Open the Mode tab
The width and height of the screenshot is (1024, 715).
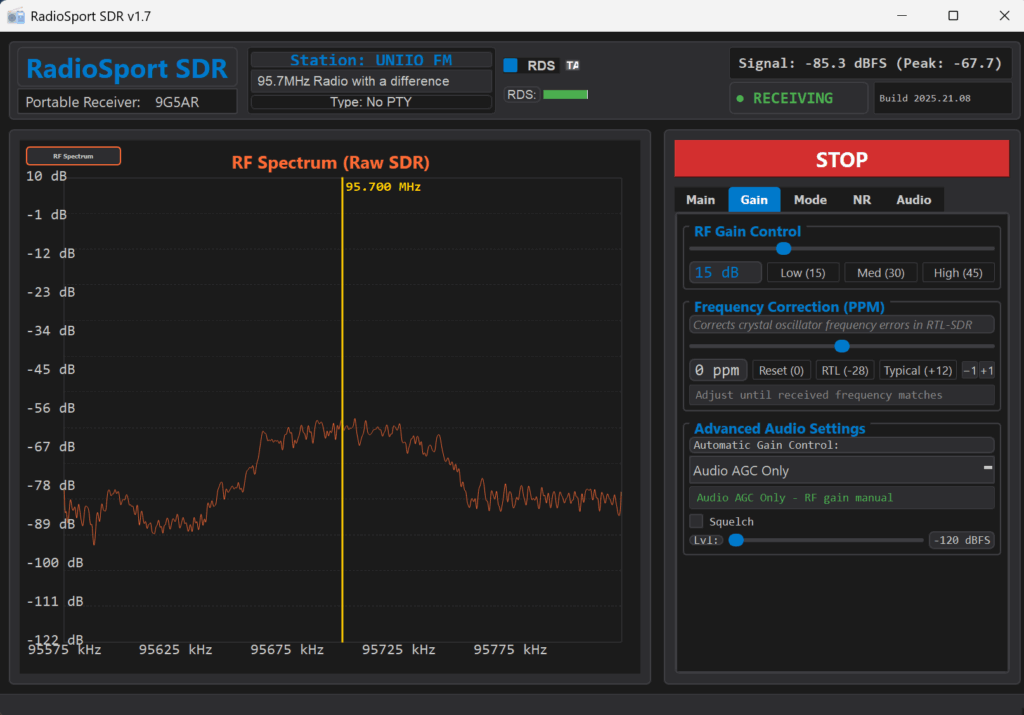pos(810,200)
